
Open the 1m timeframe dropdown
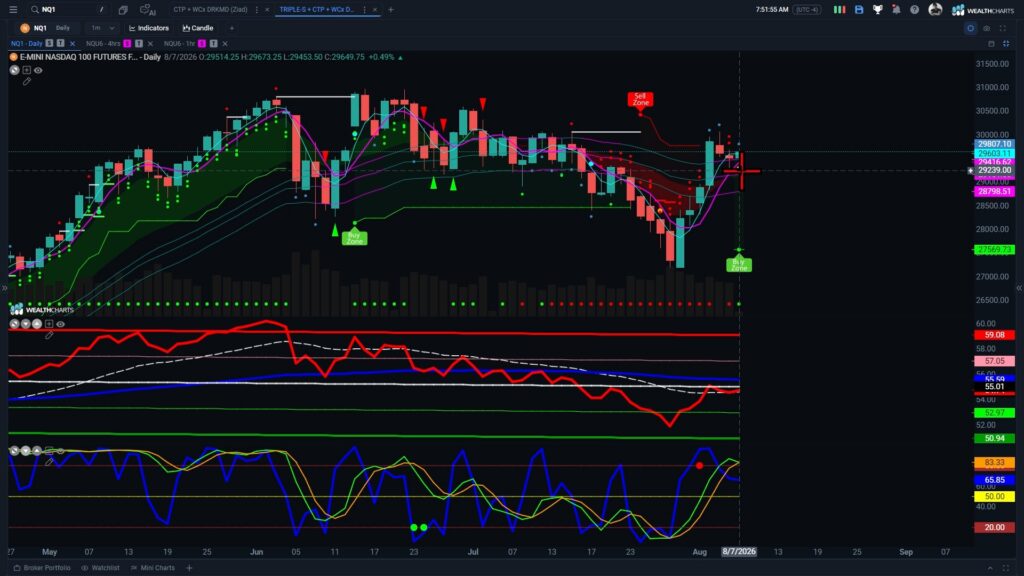pos(103,28)
